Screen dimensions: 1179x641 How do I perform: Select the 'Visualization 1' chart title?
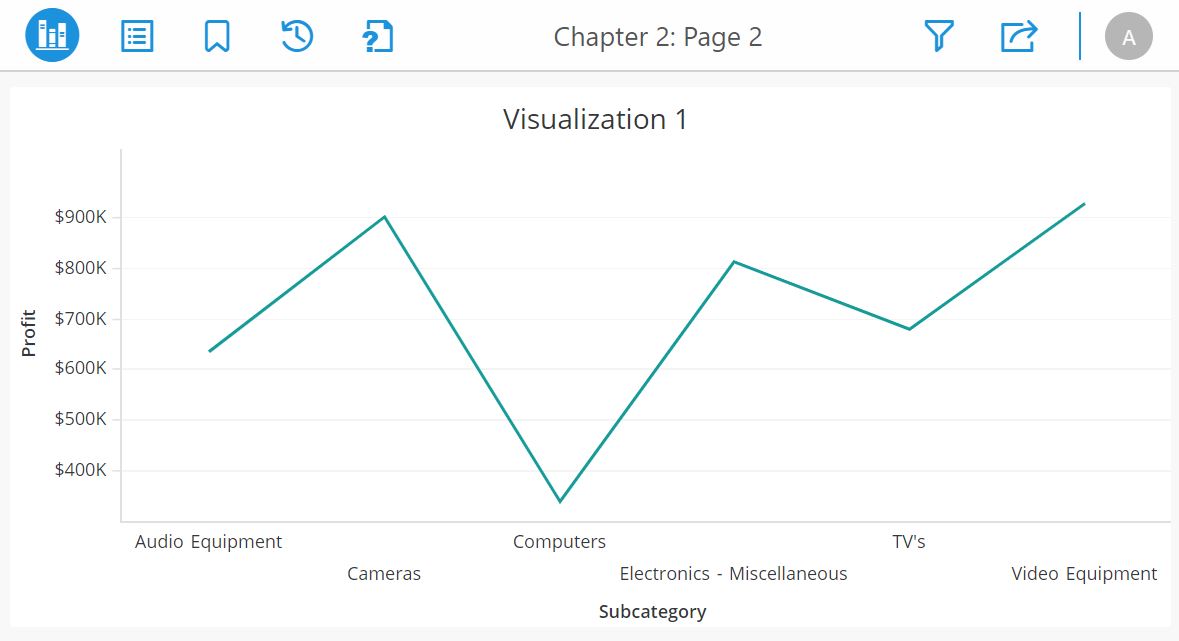594,119
